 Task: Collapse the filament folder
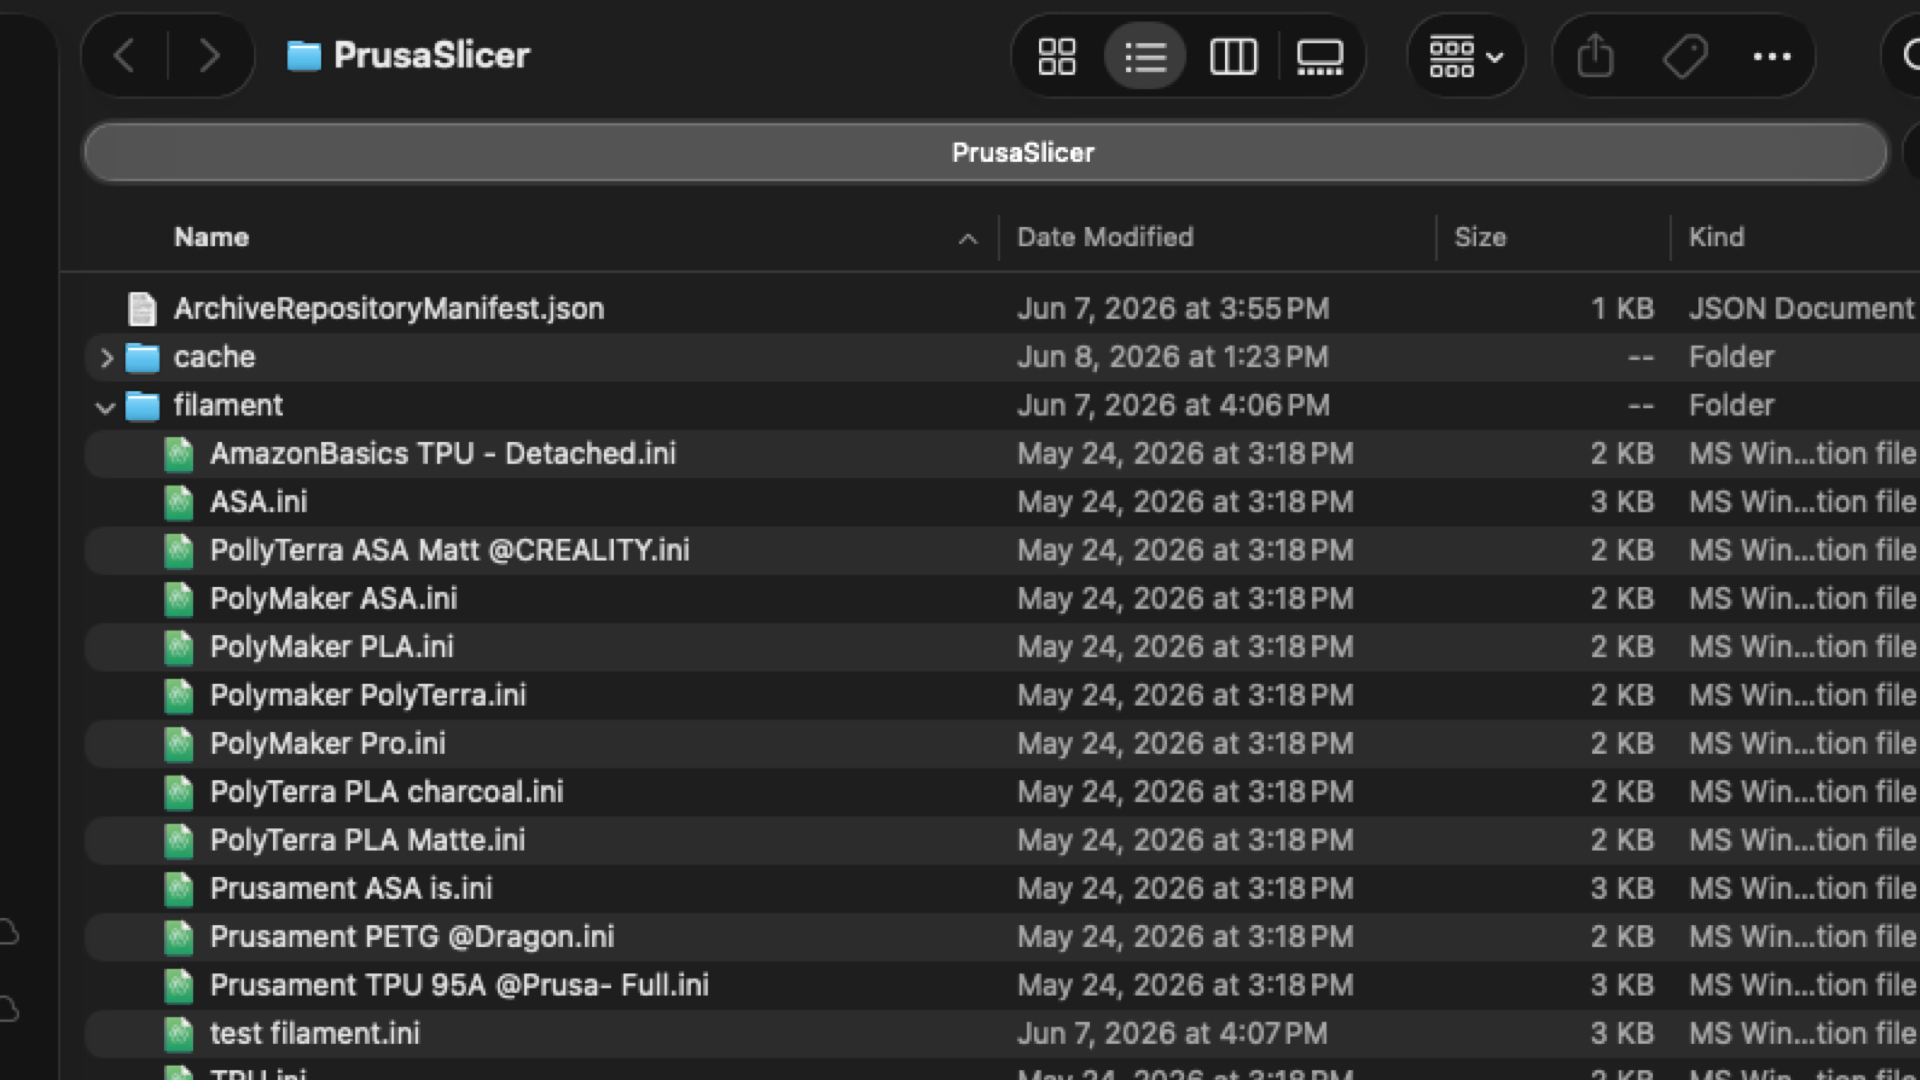pyautogui.click(x=105, y=406)
